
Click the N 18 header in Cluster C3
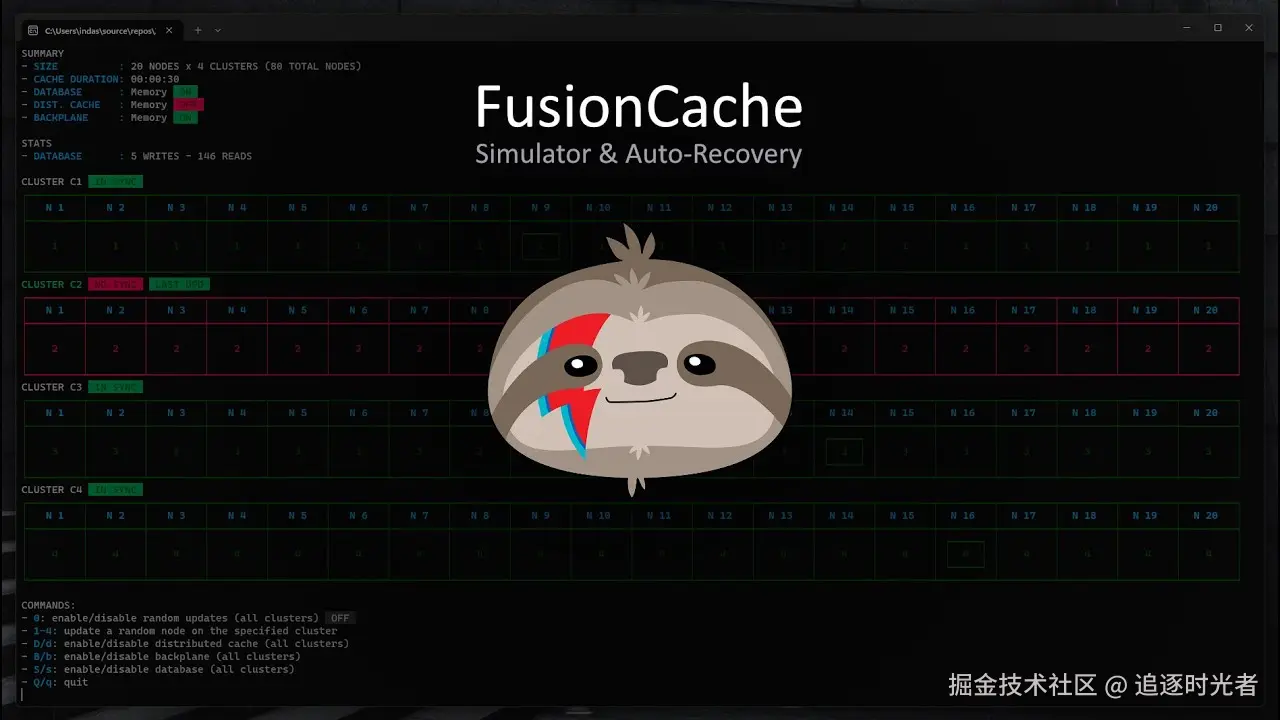point(1088,413)
